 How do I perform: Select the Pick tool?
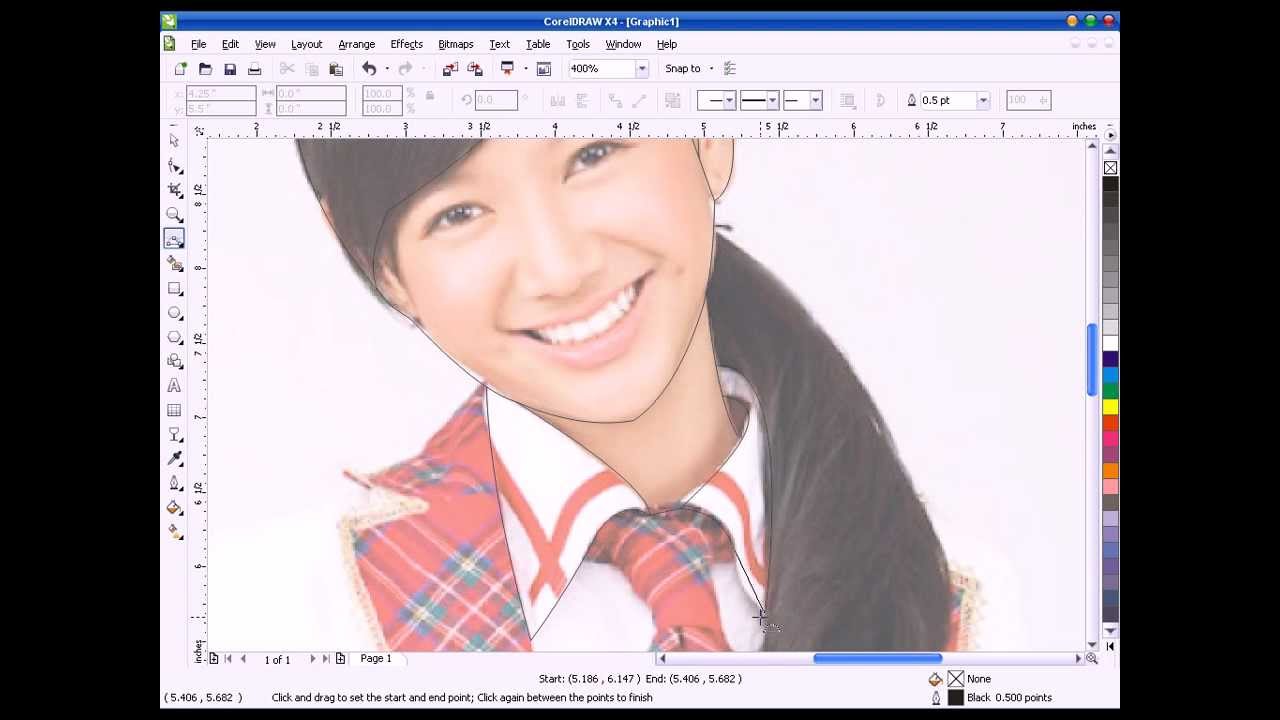pos(174,142)
